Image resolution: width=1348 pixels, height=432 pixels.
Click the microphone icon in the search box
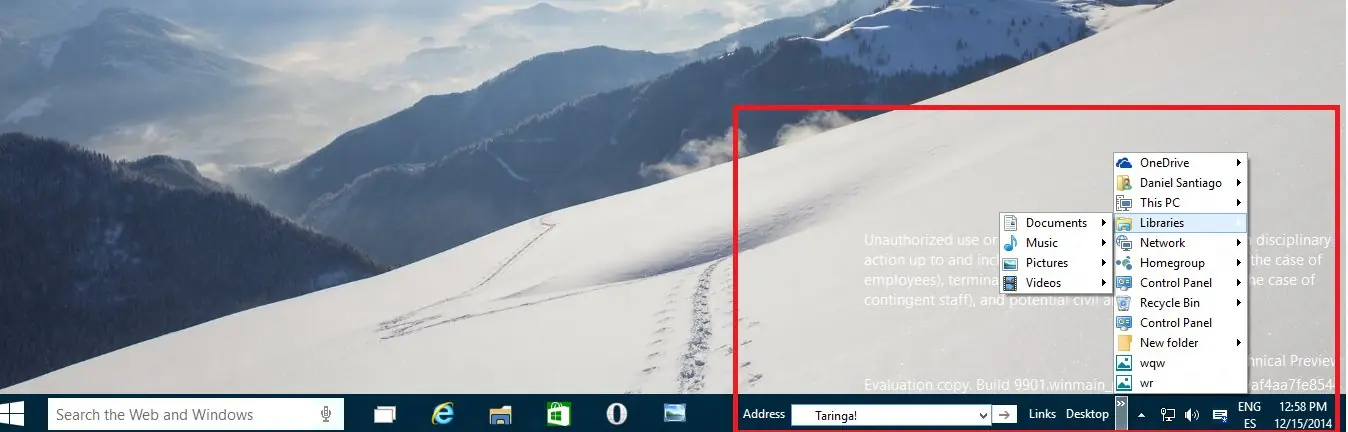click(326, 414)
